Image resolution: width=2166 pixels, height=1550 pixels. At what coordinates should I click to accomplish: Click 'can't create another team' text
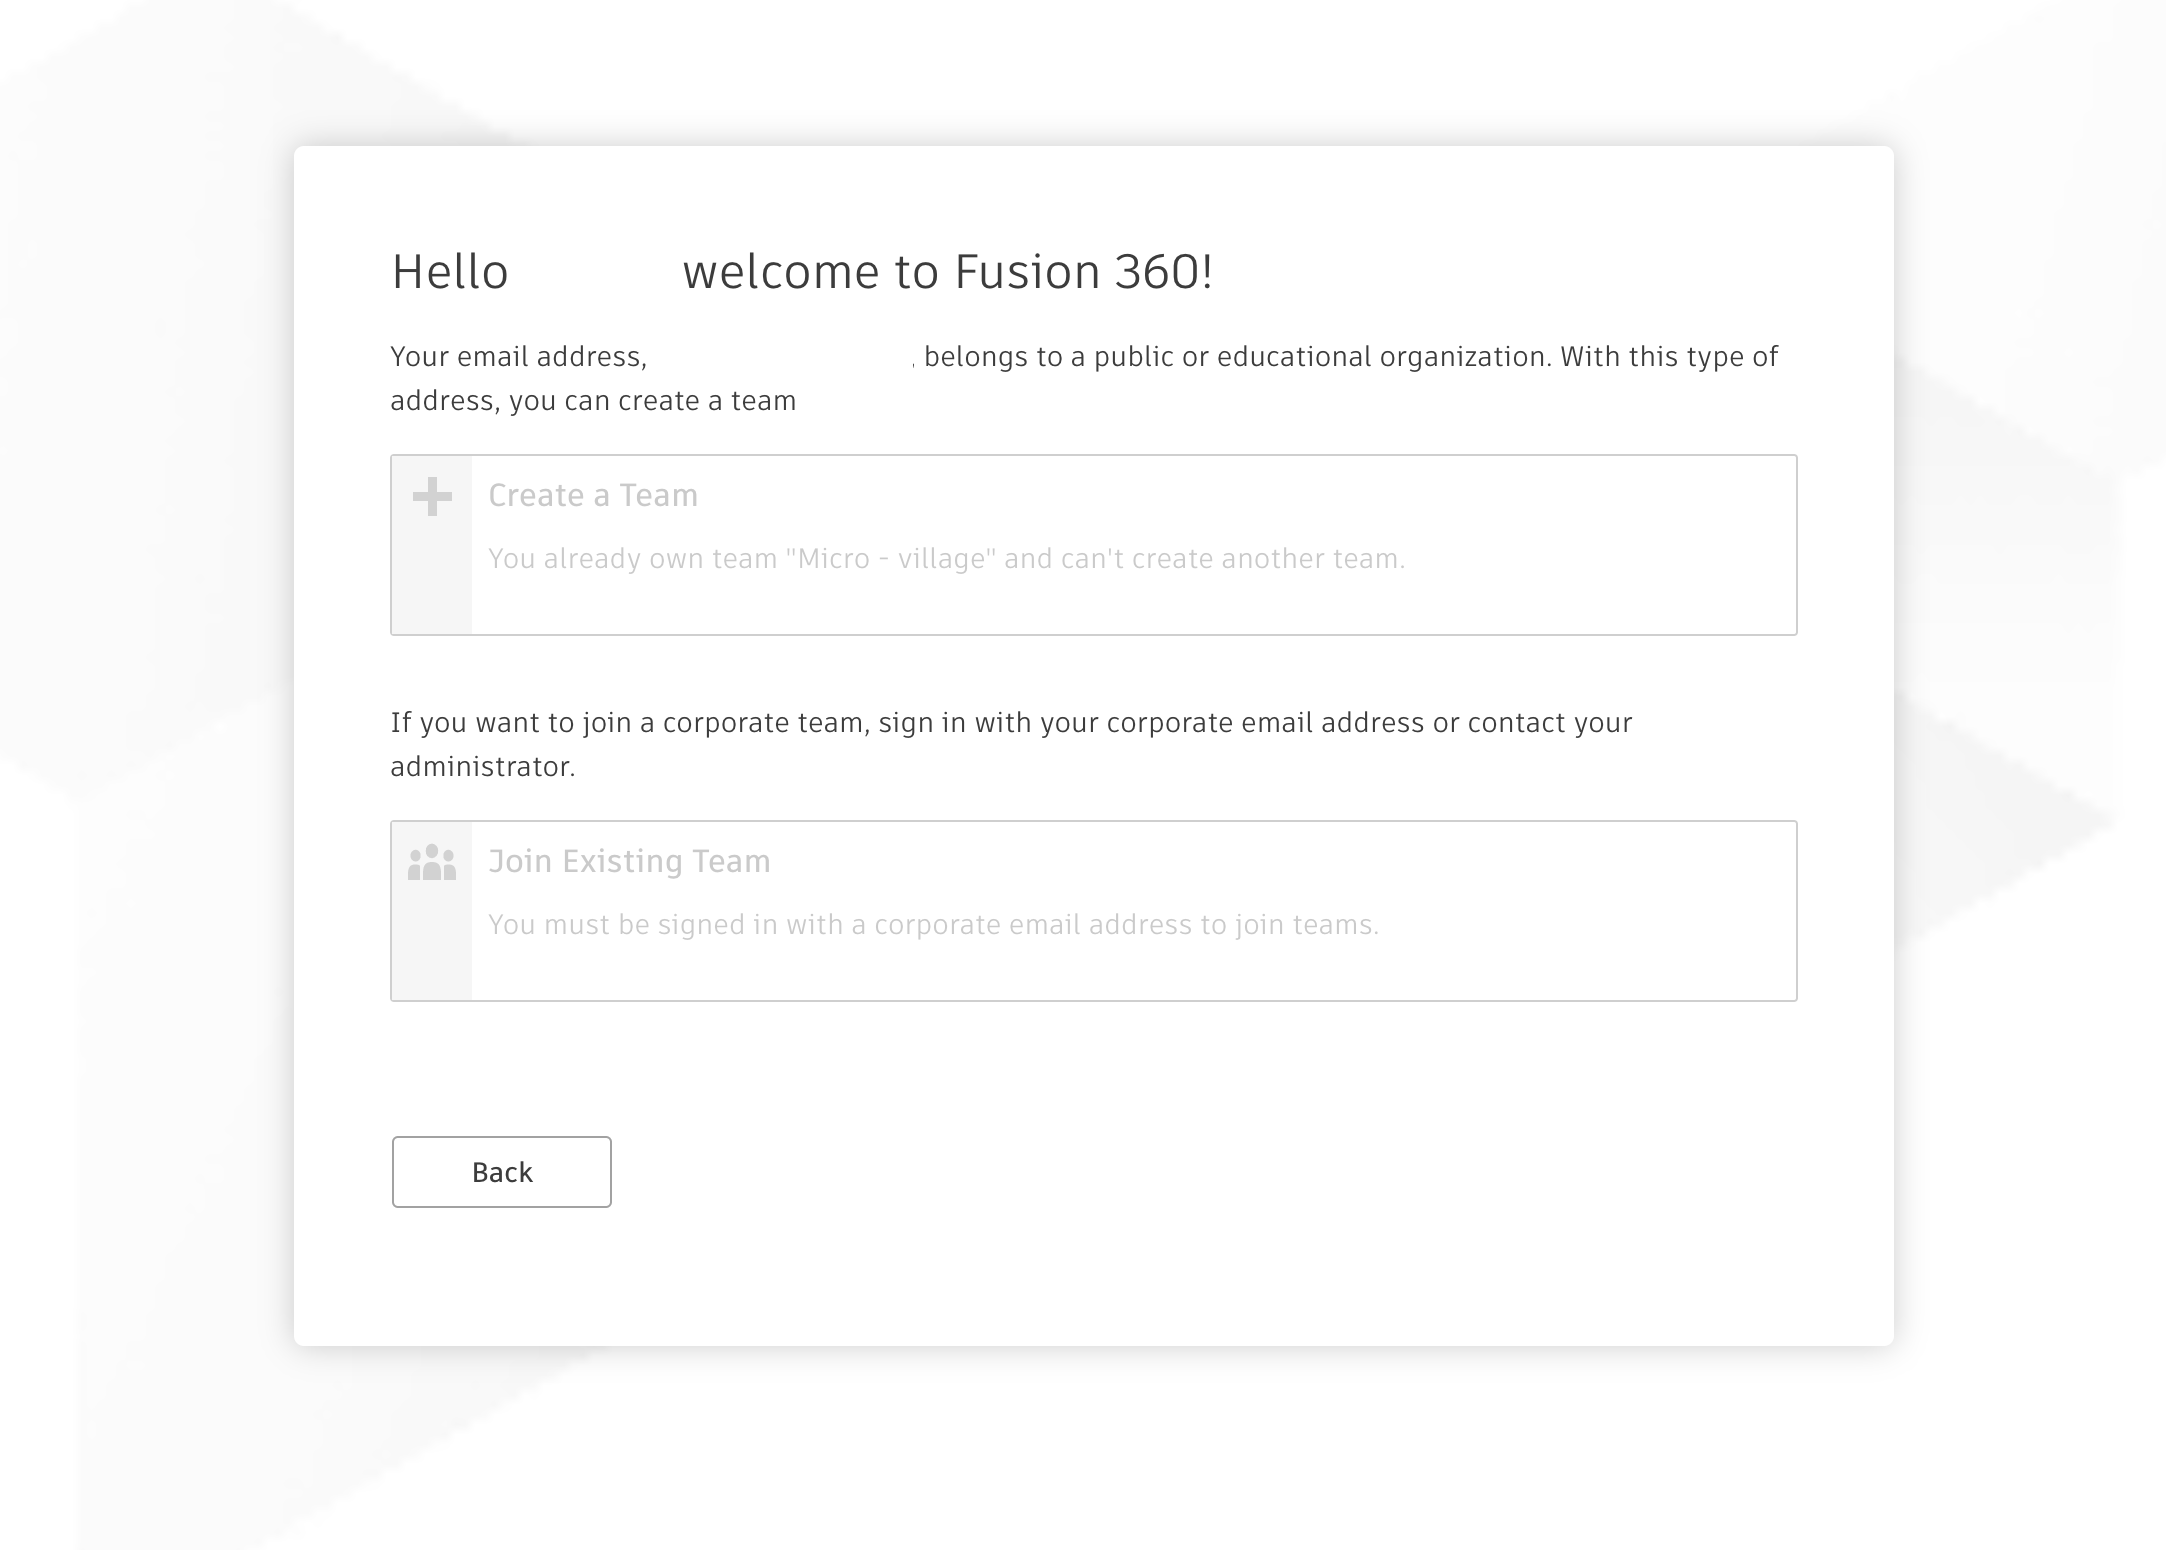1232,559
